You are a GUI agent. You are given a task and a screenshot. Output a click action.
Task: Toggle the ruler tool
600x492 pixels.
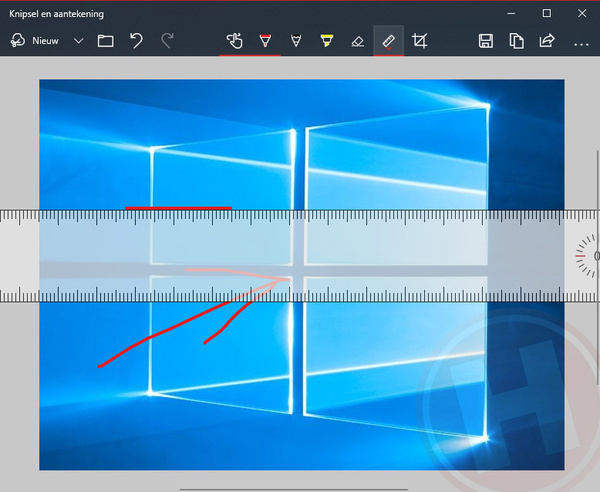click(x=388, y=41)
